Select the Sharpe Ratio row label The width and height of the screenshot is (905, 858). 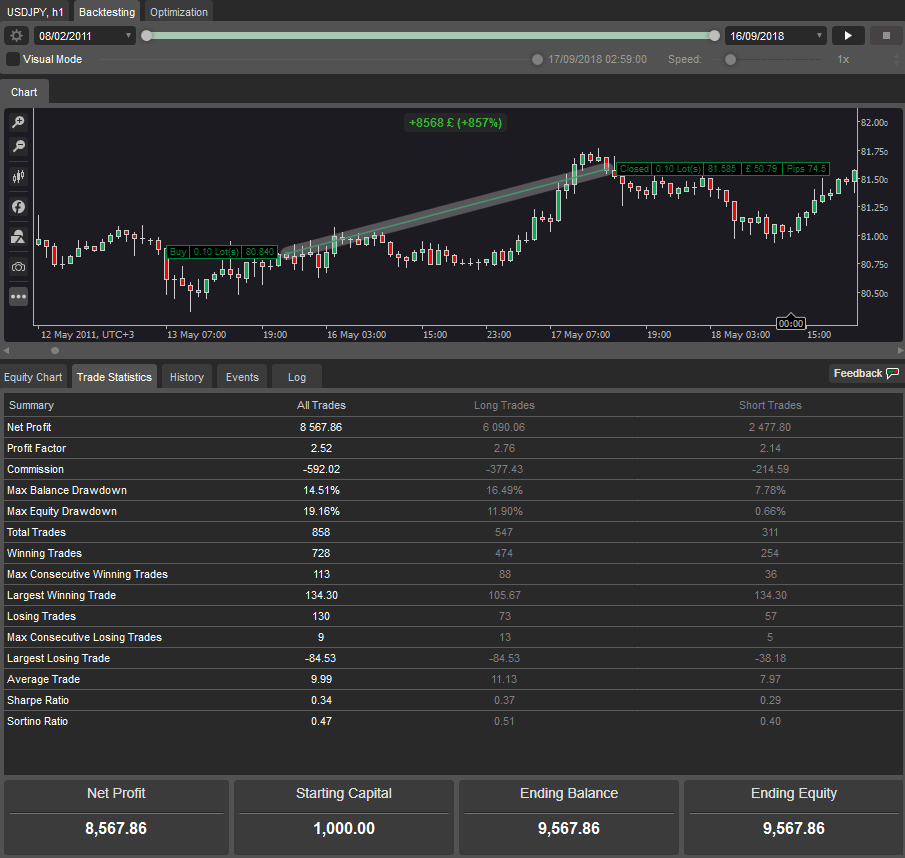point(38,700)
